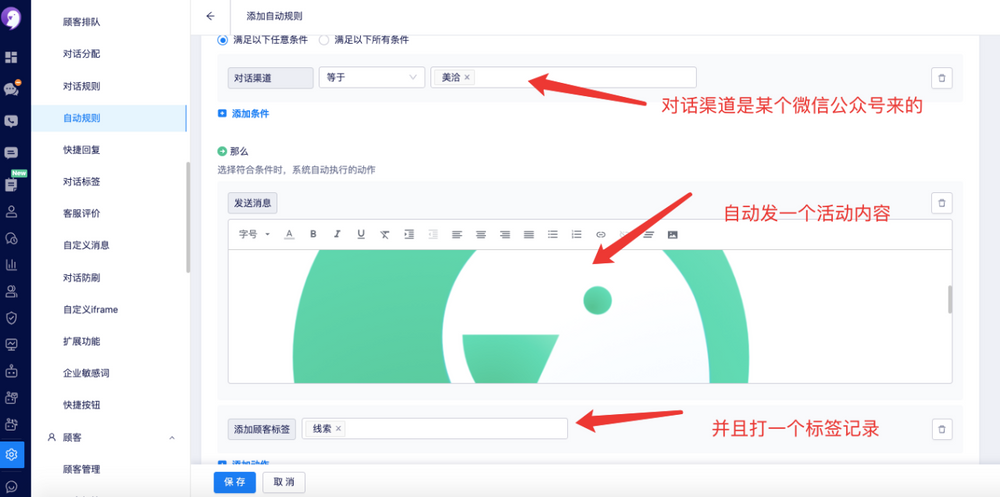Click the 添加条件 link

click(x=250, y=114)
